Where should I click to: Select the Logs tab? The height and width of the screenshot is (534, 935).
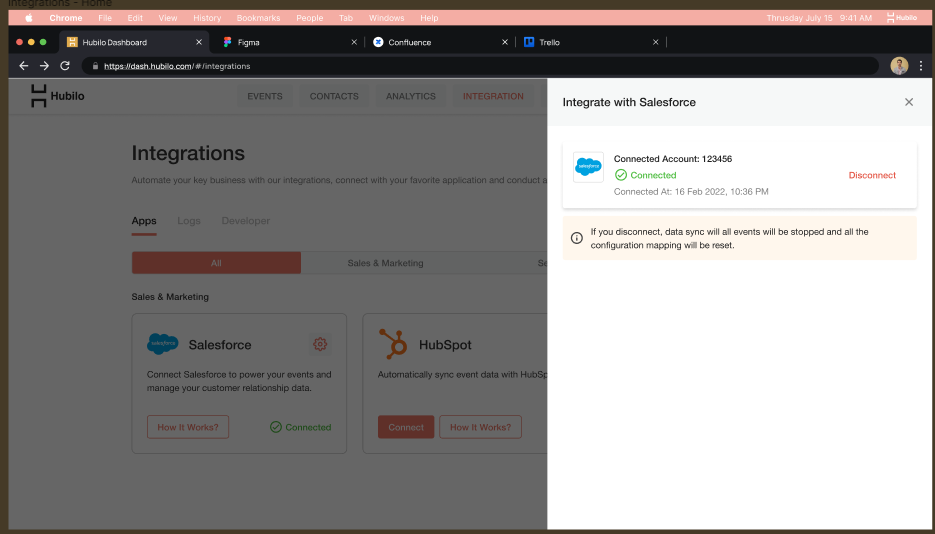point(188,221)
